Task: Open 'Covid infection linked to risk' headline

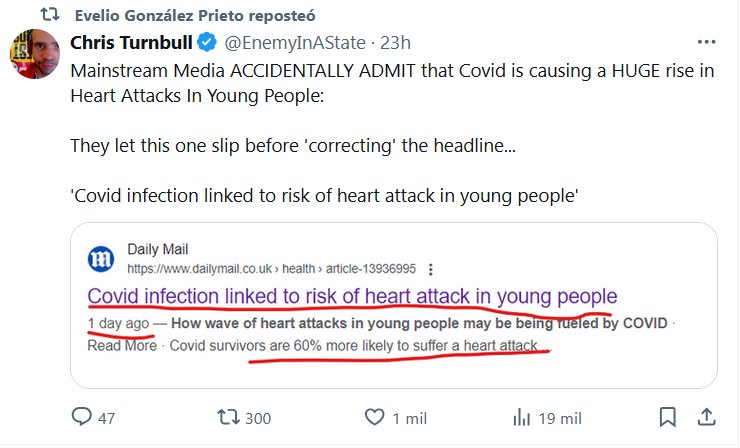Action: point(352,297)
